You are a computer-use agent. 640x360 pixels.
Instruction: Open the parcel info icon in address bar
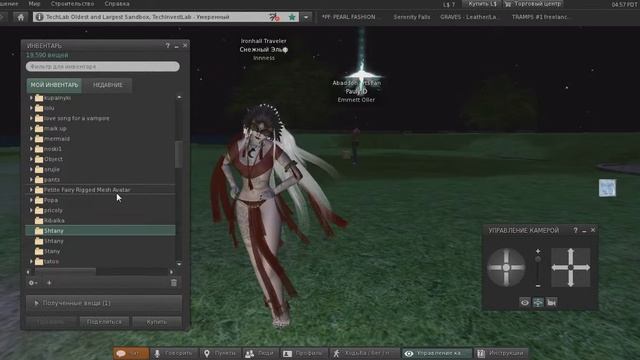pyautogui.click(x=40, y=17)
